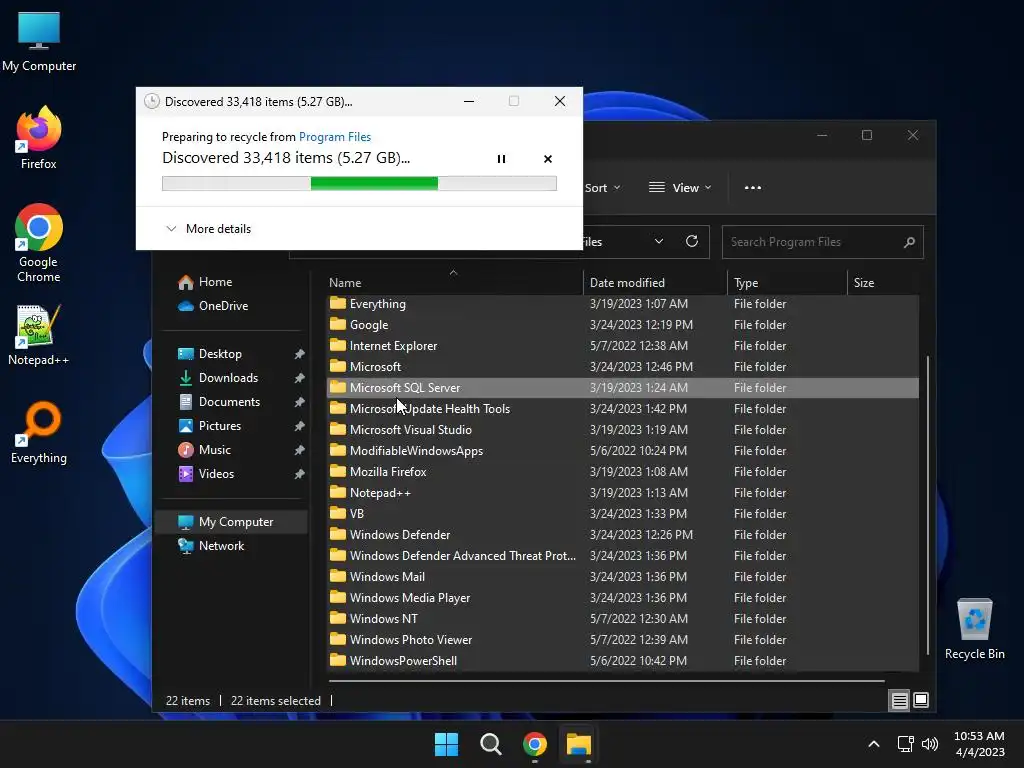Select the Google folder row
This screenshot has height=768, width=1024.
(x=622, y=325)
